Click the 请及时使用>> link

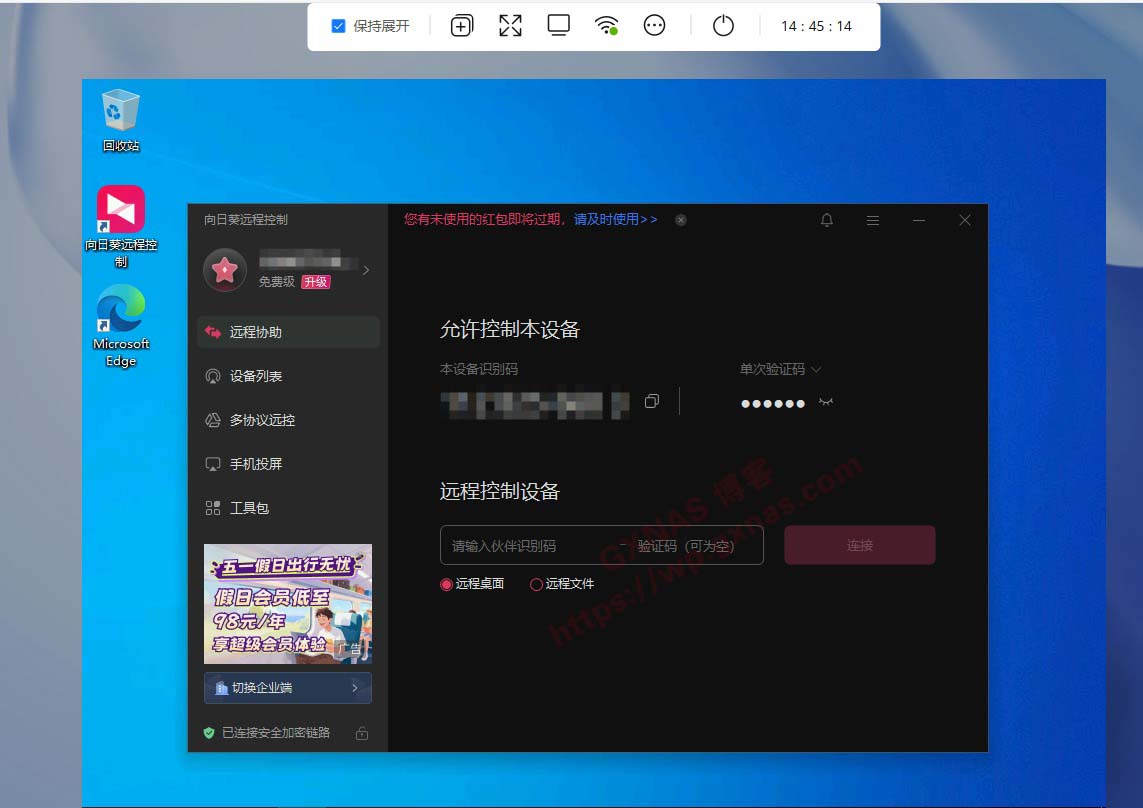tap(615, 220)
